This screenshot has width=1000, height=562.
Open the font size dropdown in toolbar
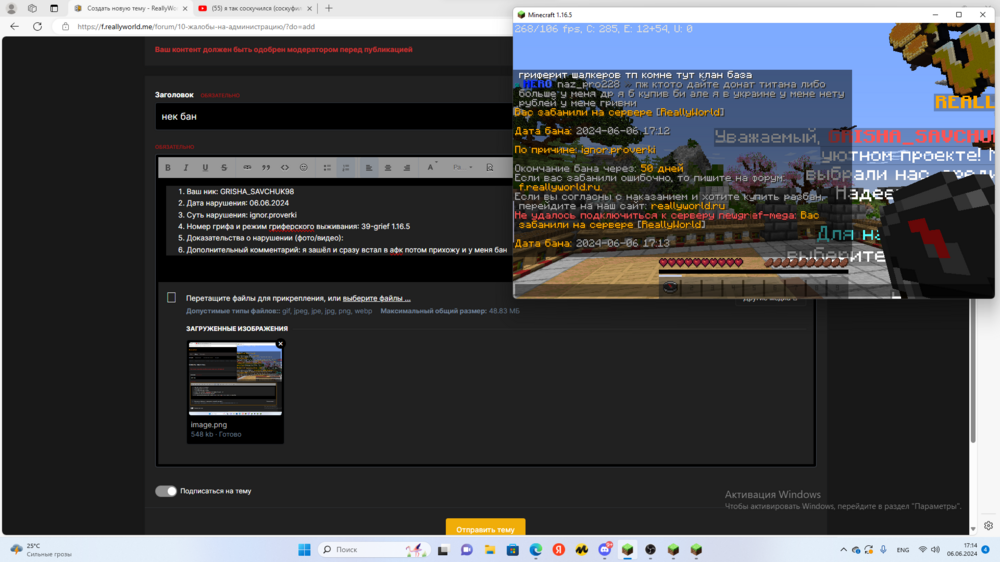coord(462,168)
